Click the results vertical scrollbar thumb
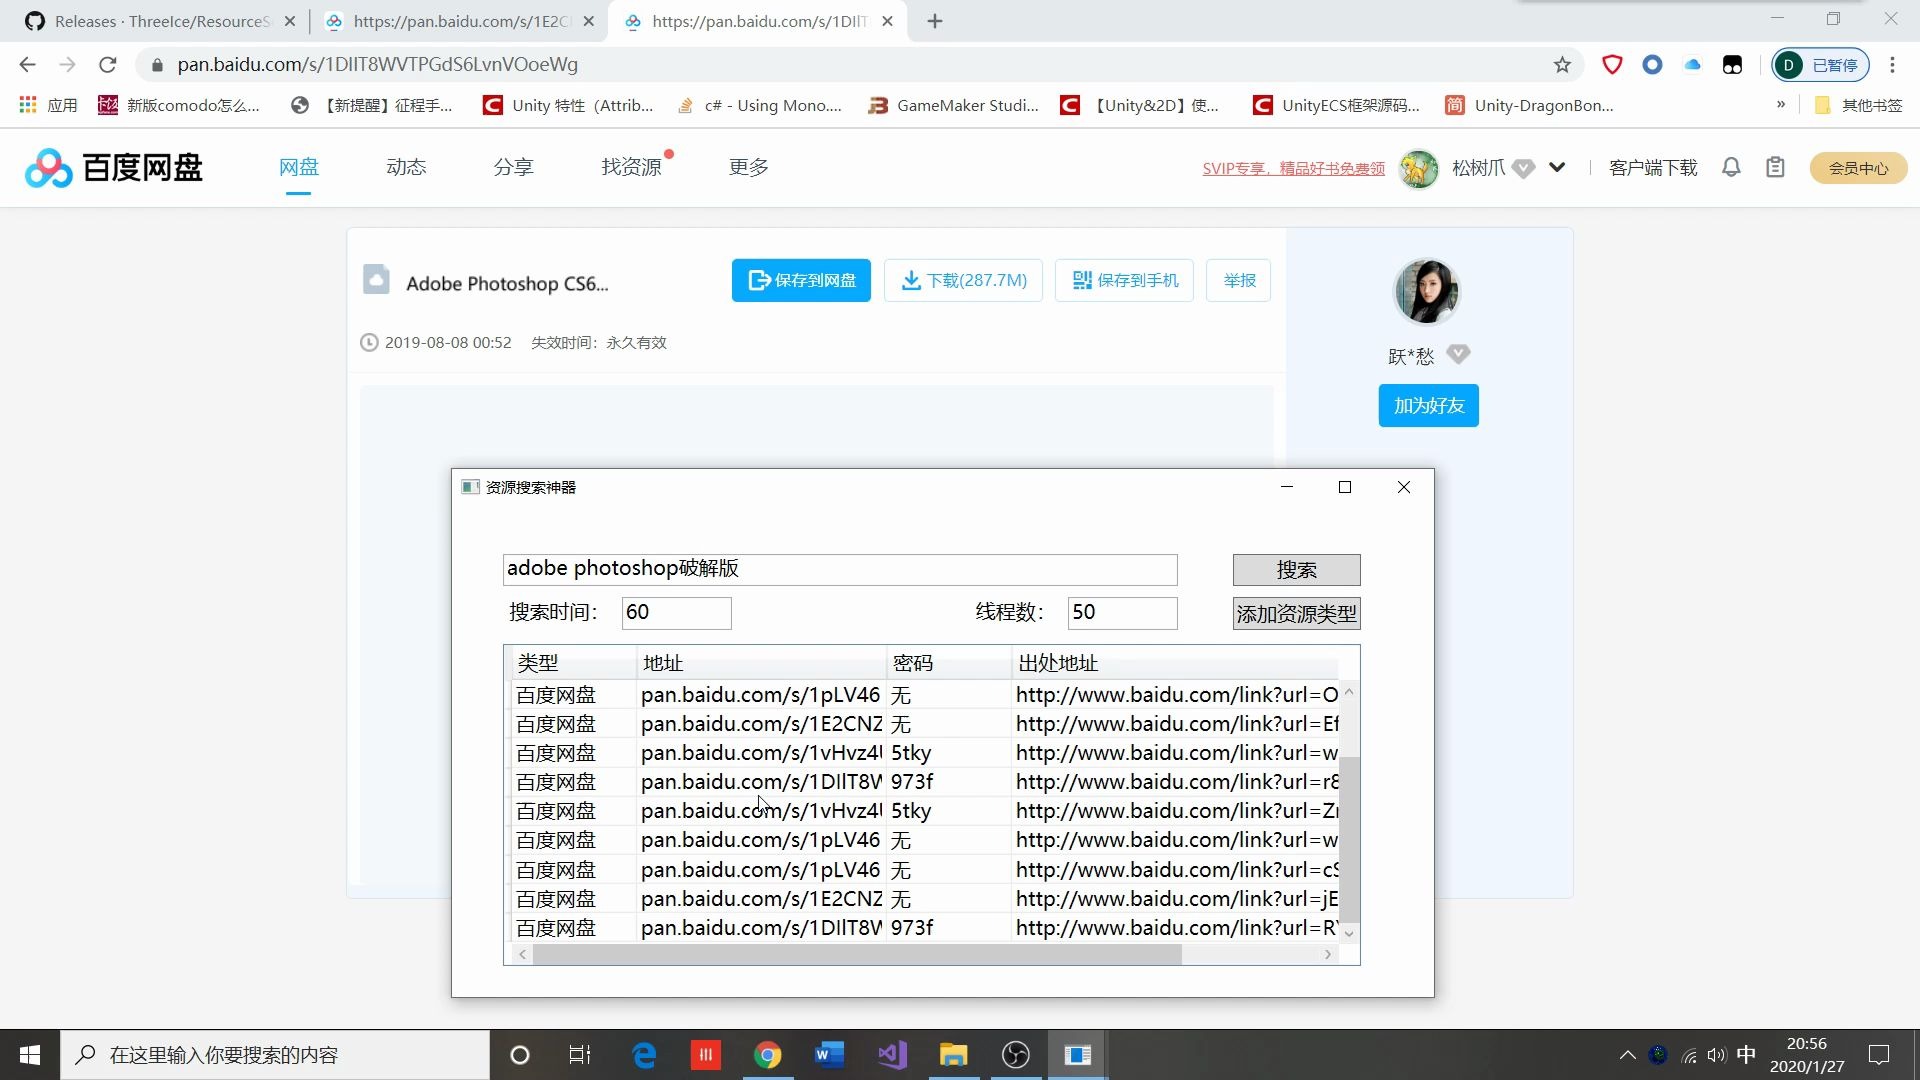Viewport: 1920px width, 1080px height. pos(1349,838)
